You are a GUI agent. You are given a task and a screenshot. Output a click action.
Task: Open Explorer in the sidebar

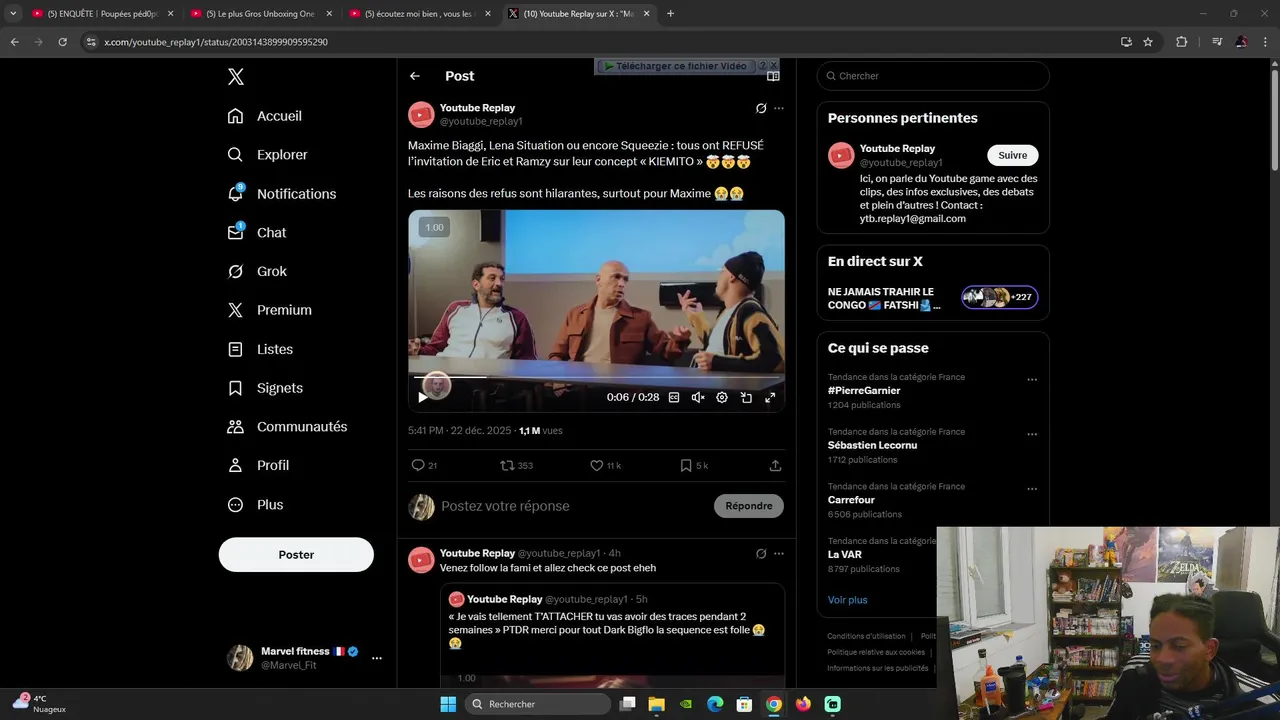pos(268,155)
